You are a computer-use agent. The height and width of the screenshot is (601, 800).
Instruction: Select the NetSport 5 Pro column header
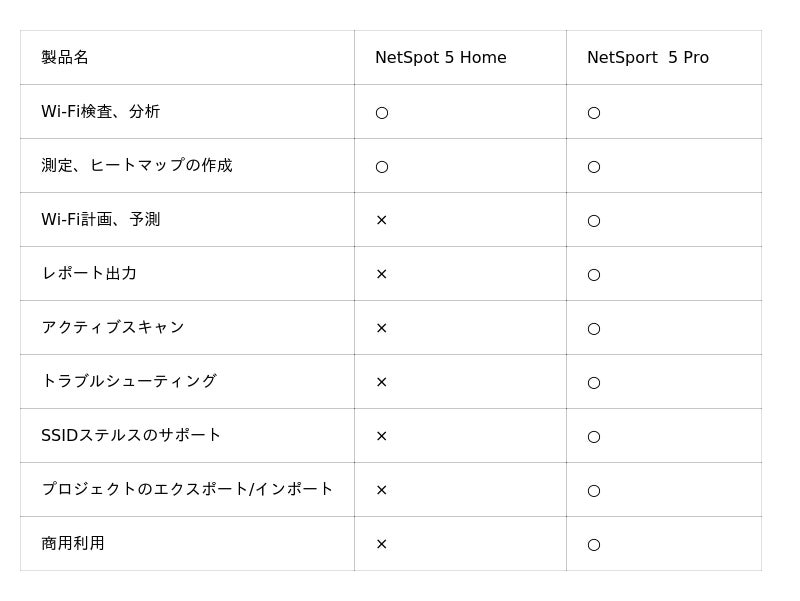(x=647, y=58)
